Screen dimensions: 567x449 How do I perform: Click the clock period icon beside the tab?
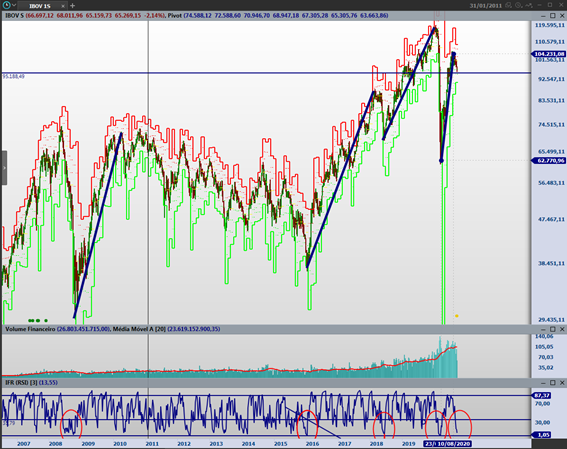point(7,5)
